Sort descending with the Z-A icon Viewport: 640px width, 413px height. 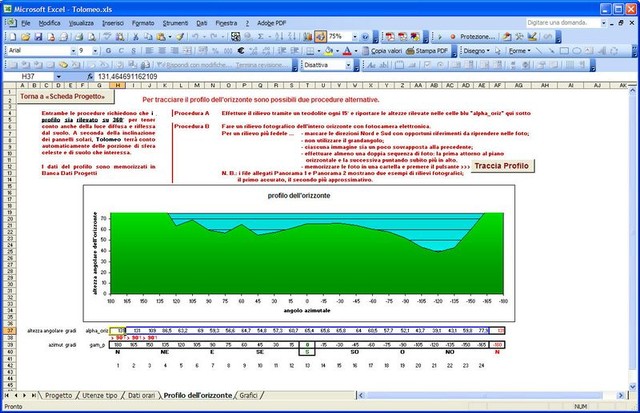[292, 37]
